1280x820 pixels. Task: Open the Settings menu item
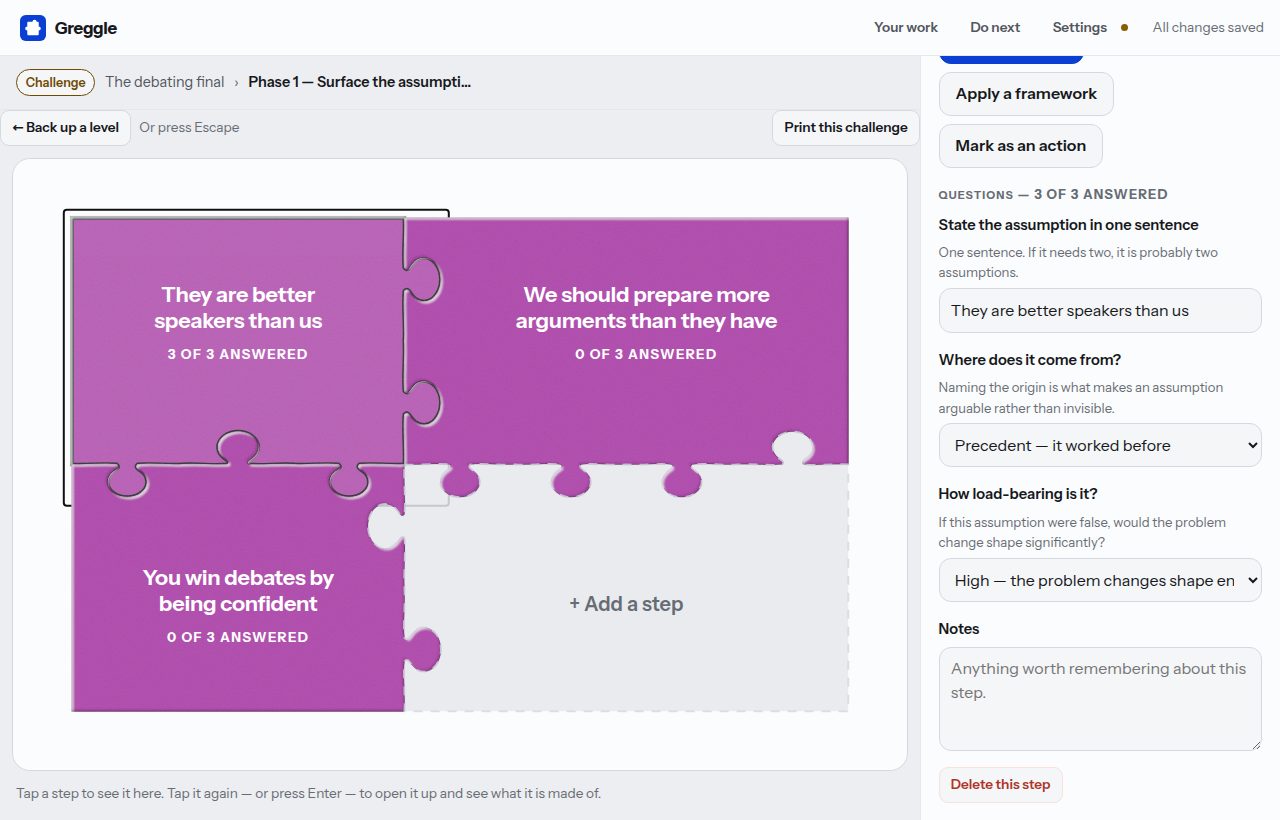(1080, 27)
